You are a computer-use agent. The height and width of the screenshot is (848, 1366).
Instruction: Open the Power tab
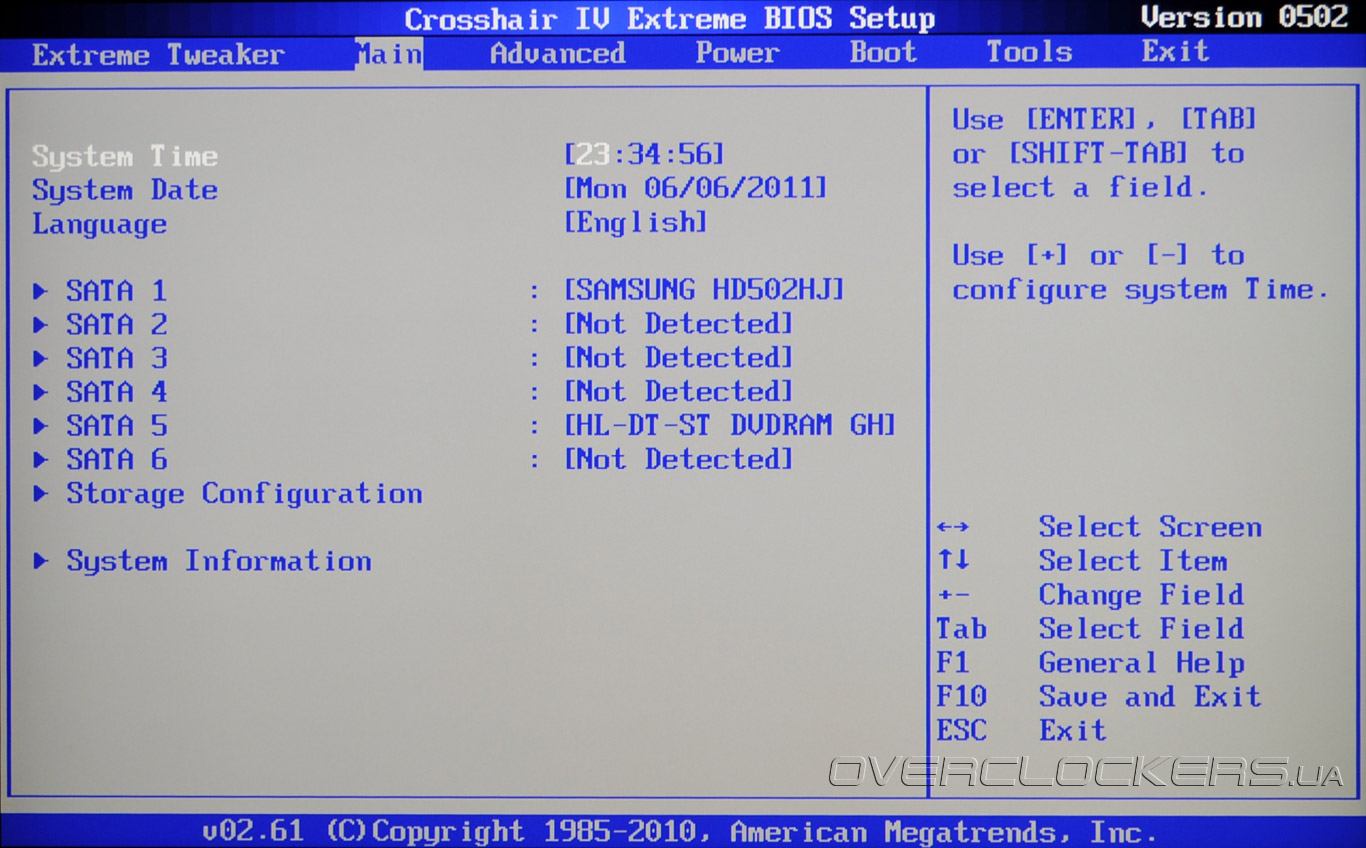(736, 54)
